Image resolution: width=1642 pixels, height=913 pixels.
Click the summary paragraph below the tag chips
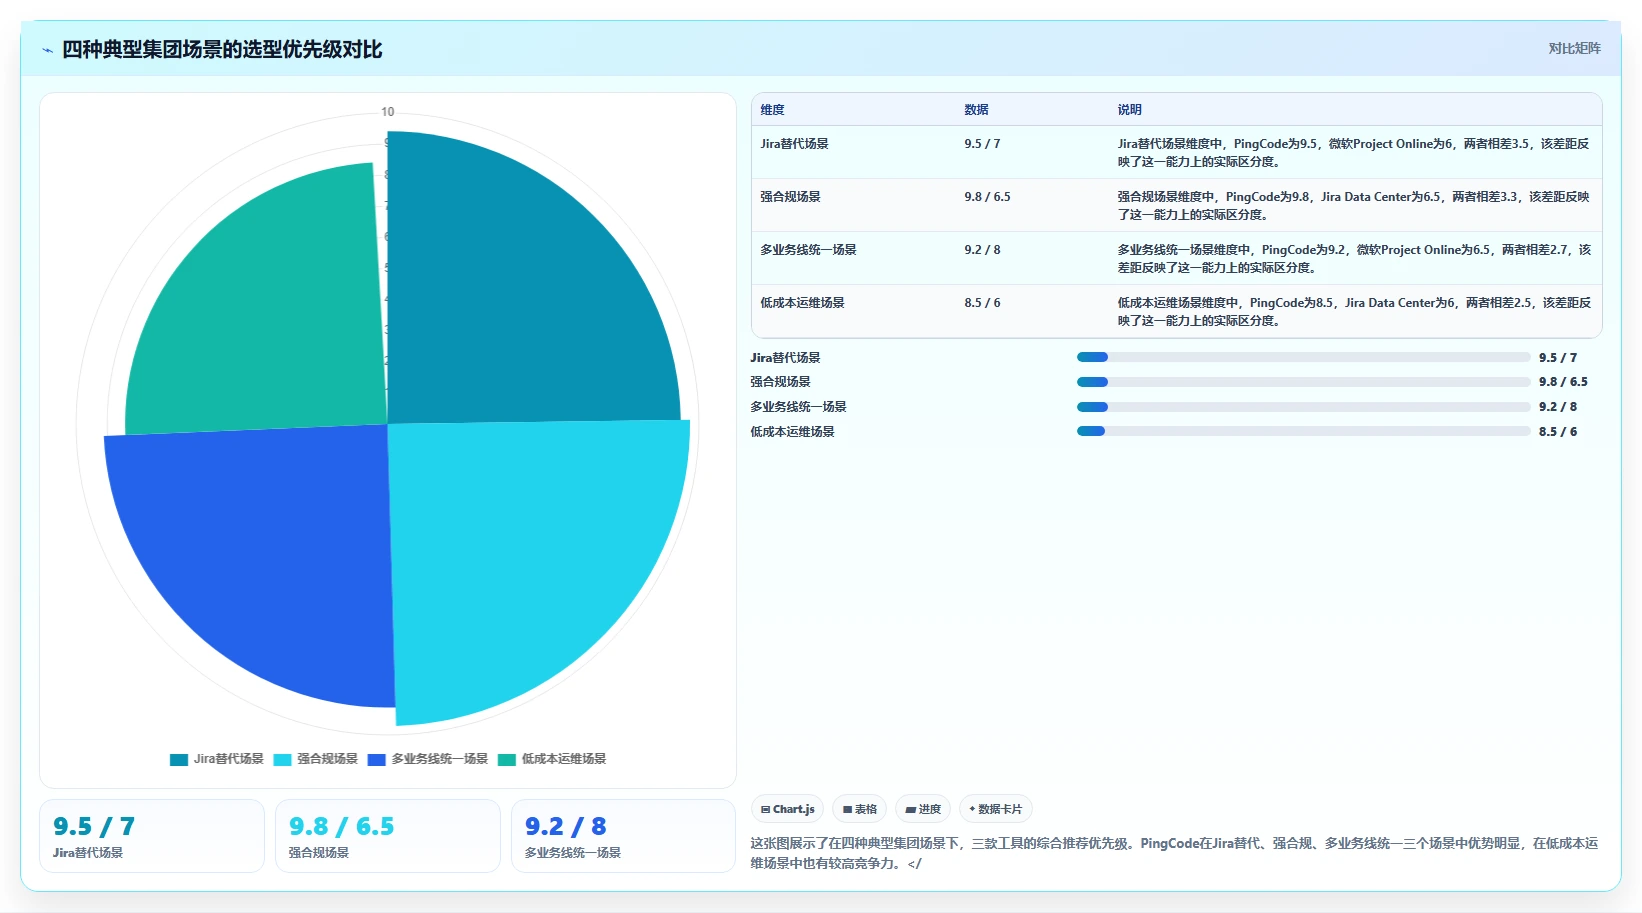click(1174, 853)
